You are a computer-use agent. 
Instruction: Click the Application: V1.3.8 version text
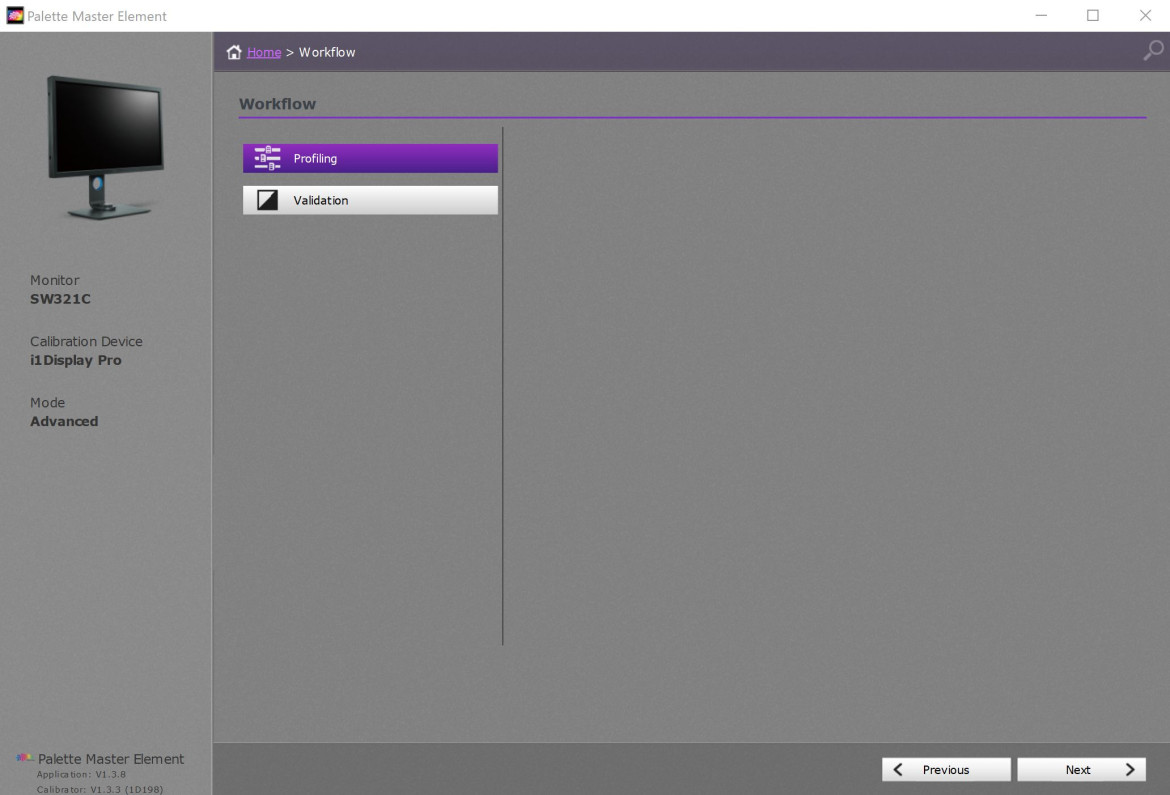81,775
